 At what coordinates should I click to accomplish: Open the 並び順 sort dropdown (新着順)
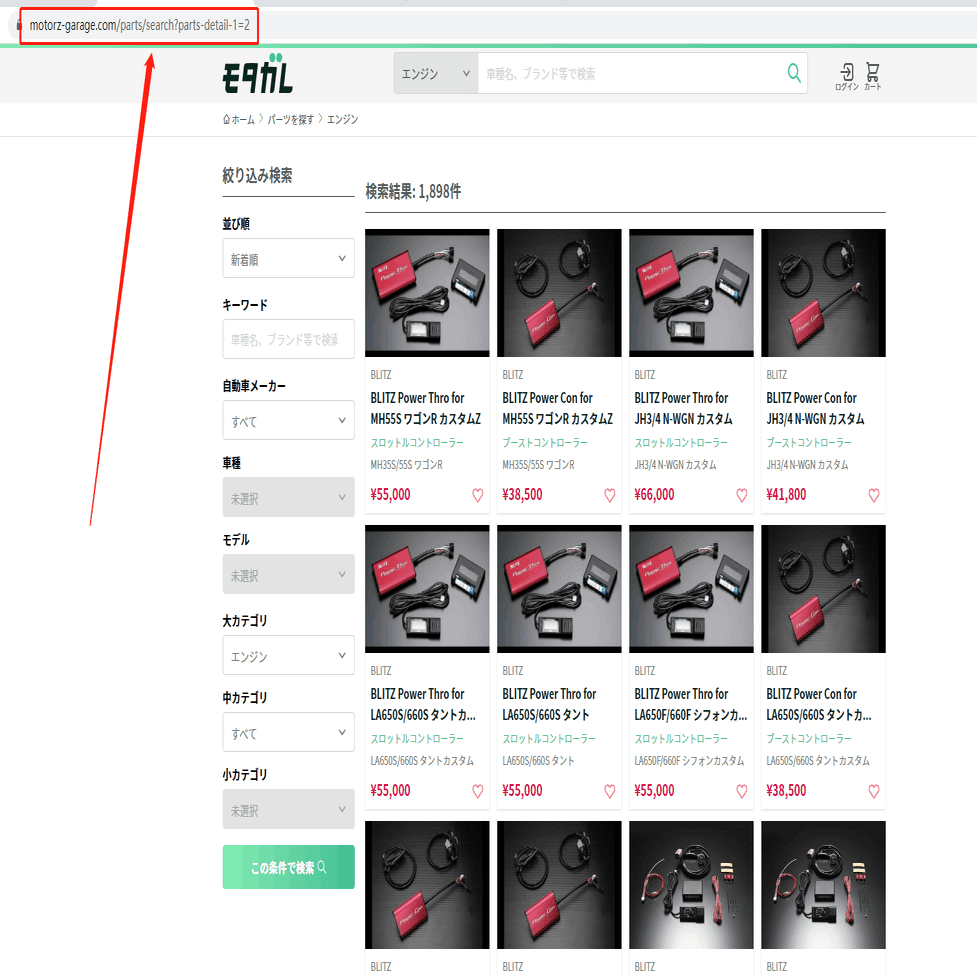pyautogui.click(x=288, y=258)
